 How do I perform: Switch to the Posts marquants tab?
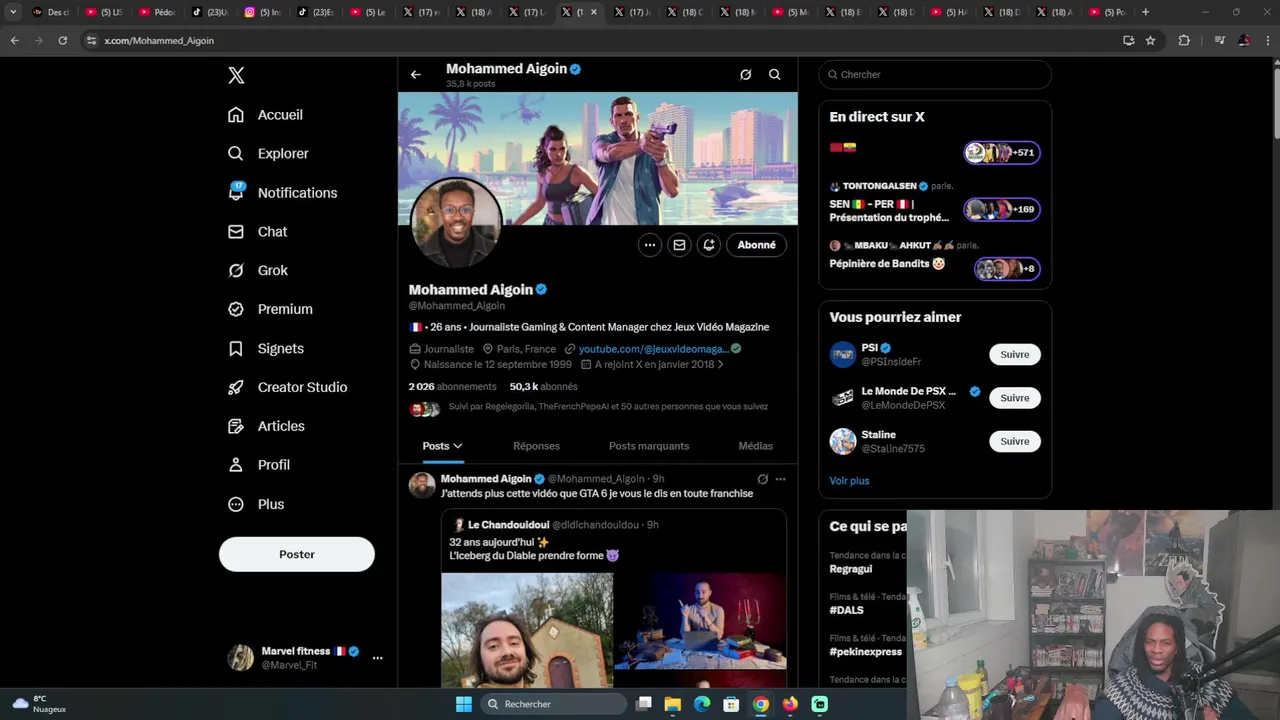click(x=649, y=446)
